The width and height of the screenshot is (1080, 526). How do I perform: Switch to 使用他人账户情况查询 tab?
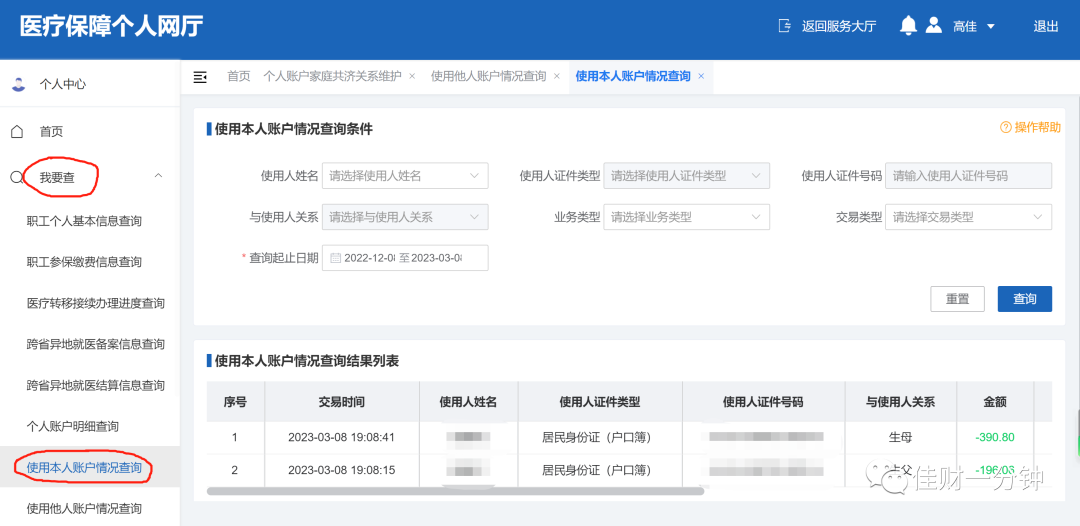(488, 76)
